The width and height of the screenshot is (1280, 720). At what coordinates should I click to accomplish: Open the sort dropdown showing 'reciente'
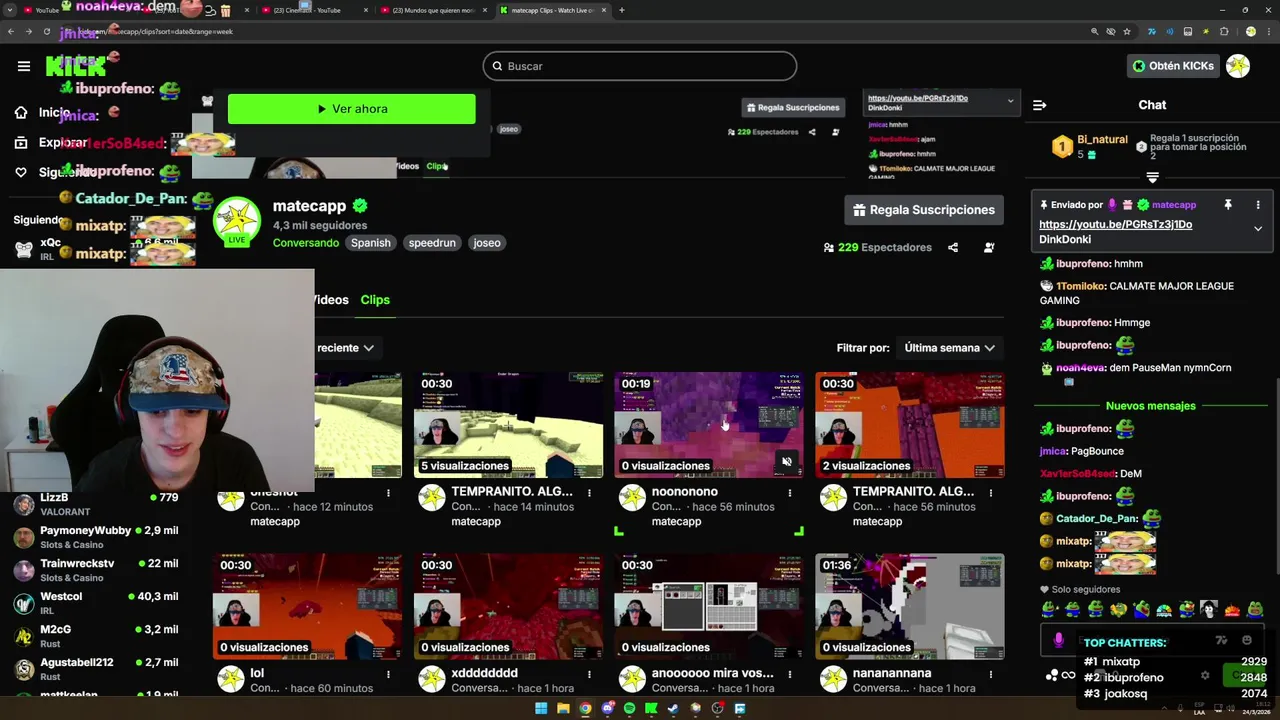click(x=345, y=348)
